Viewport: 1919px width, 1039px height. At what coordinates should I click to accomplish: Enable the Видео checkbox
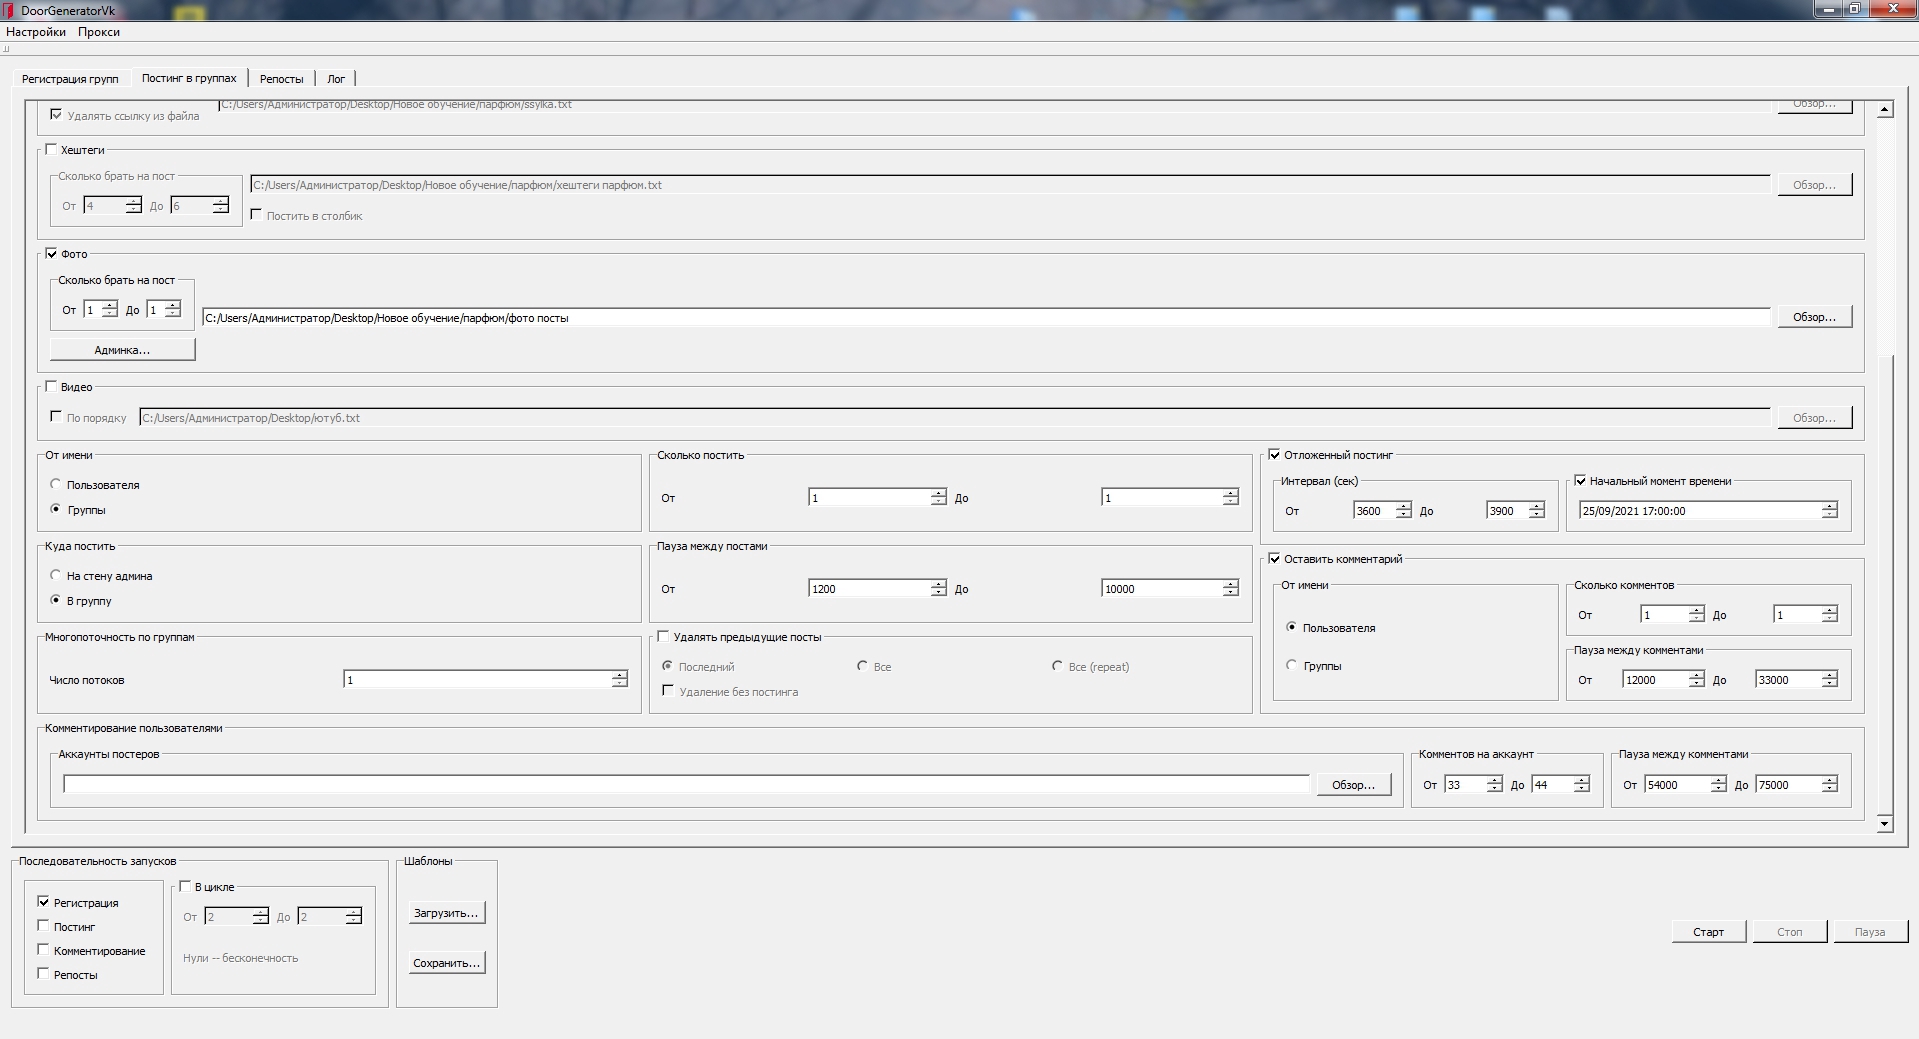[x=52, y=387]
